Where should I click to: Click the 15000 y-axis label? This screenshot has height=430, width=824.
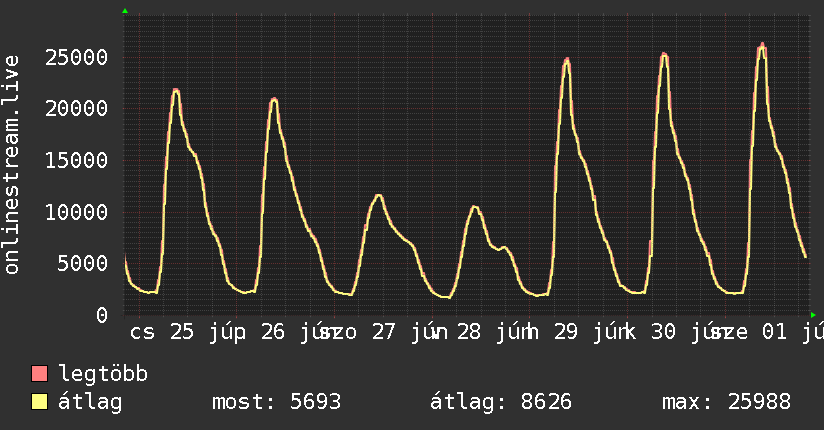[x=77, y=160]
